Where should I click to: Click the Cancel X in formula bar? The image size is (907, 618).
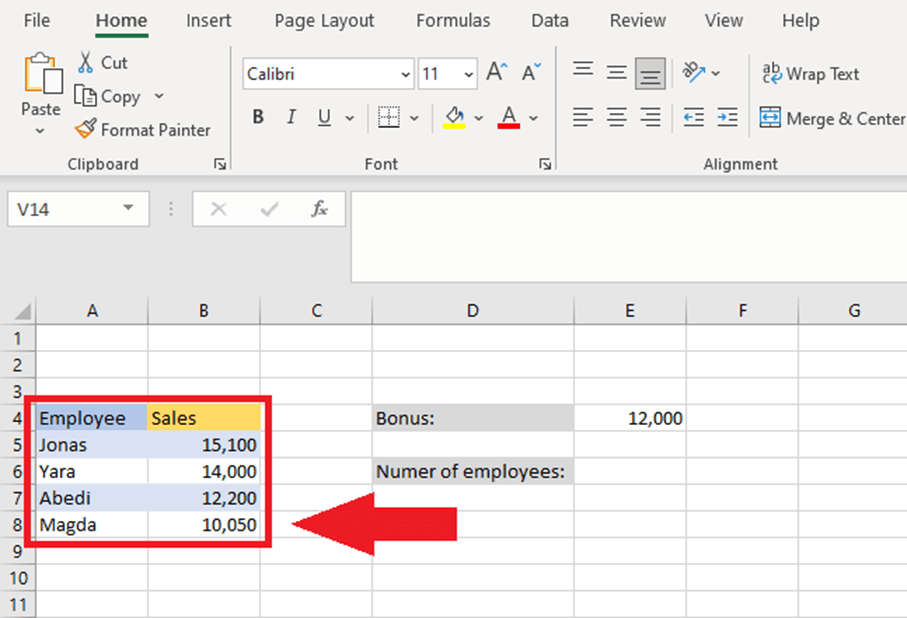point(219,209)
